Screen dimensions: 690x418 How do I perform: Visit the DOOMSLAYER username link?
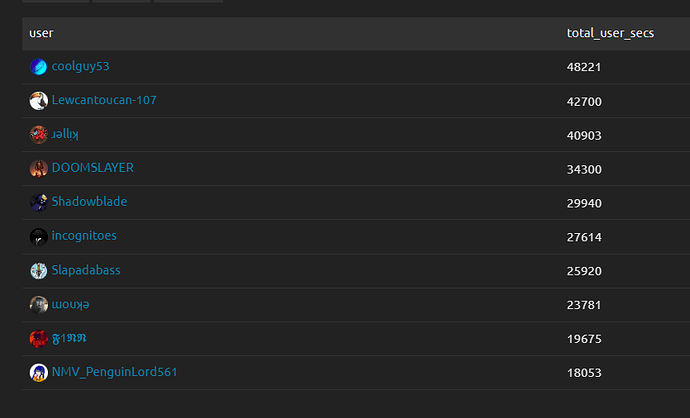(92, 168)
